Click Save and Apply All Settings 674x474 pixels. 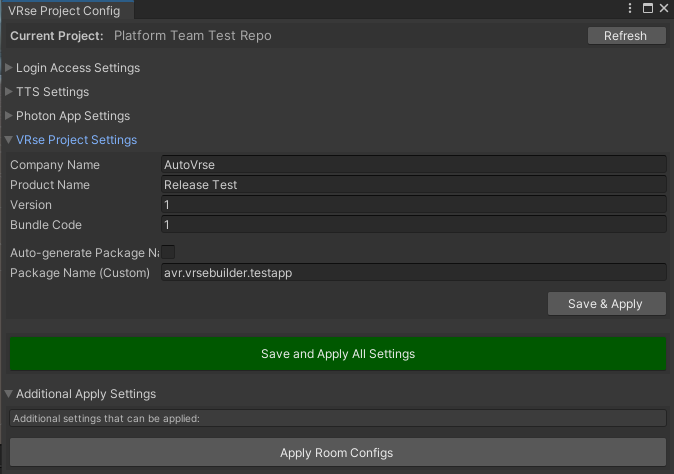coord(338,354)
